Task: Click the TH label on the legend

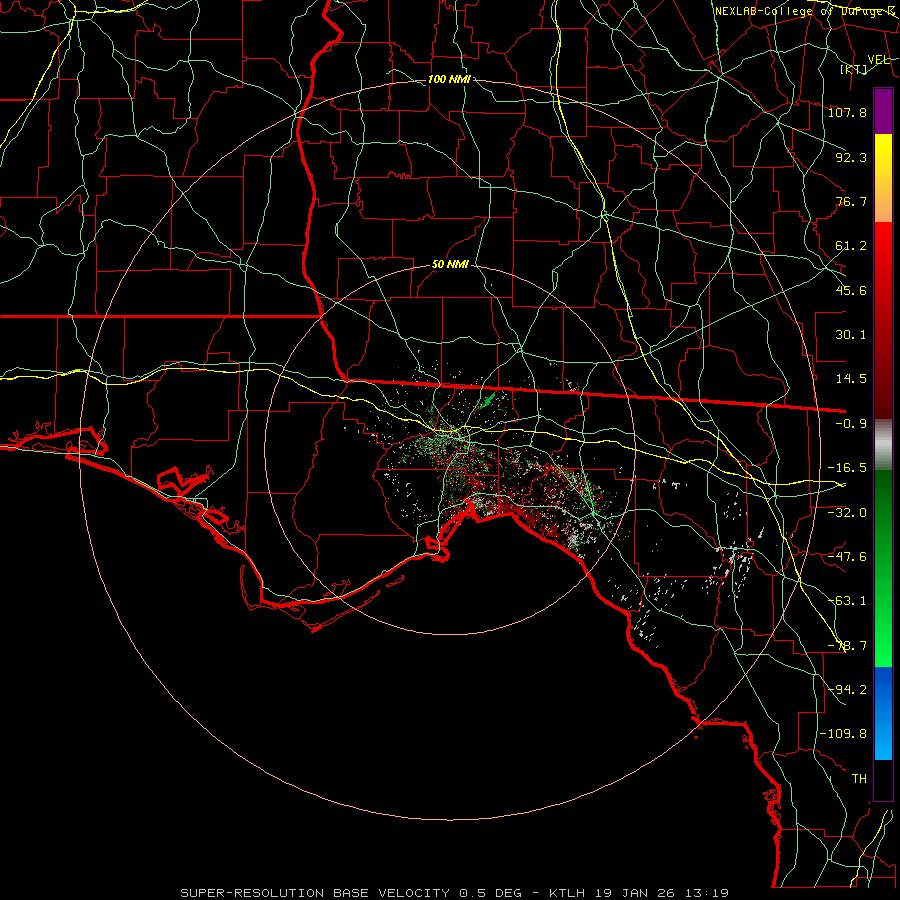Action: (859, 779)
